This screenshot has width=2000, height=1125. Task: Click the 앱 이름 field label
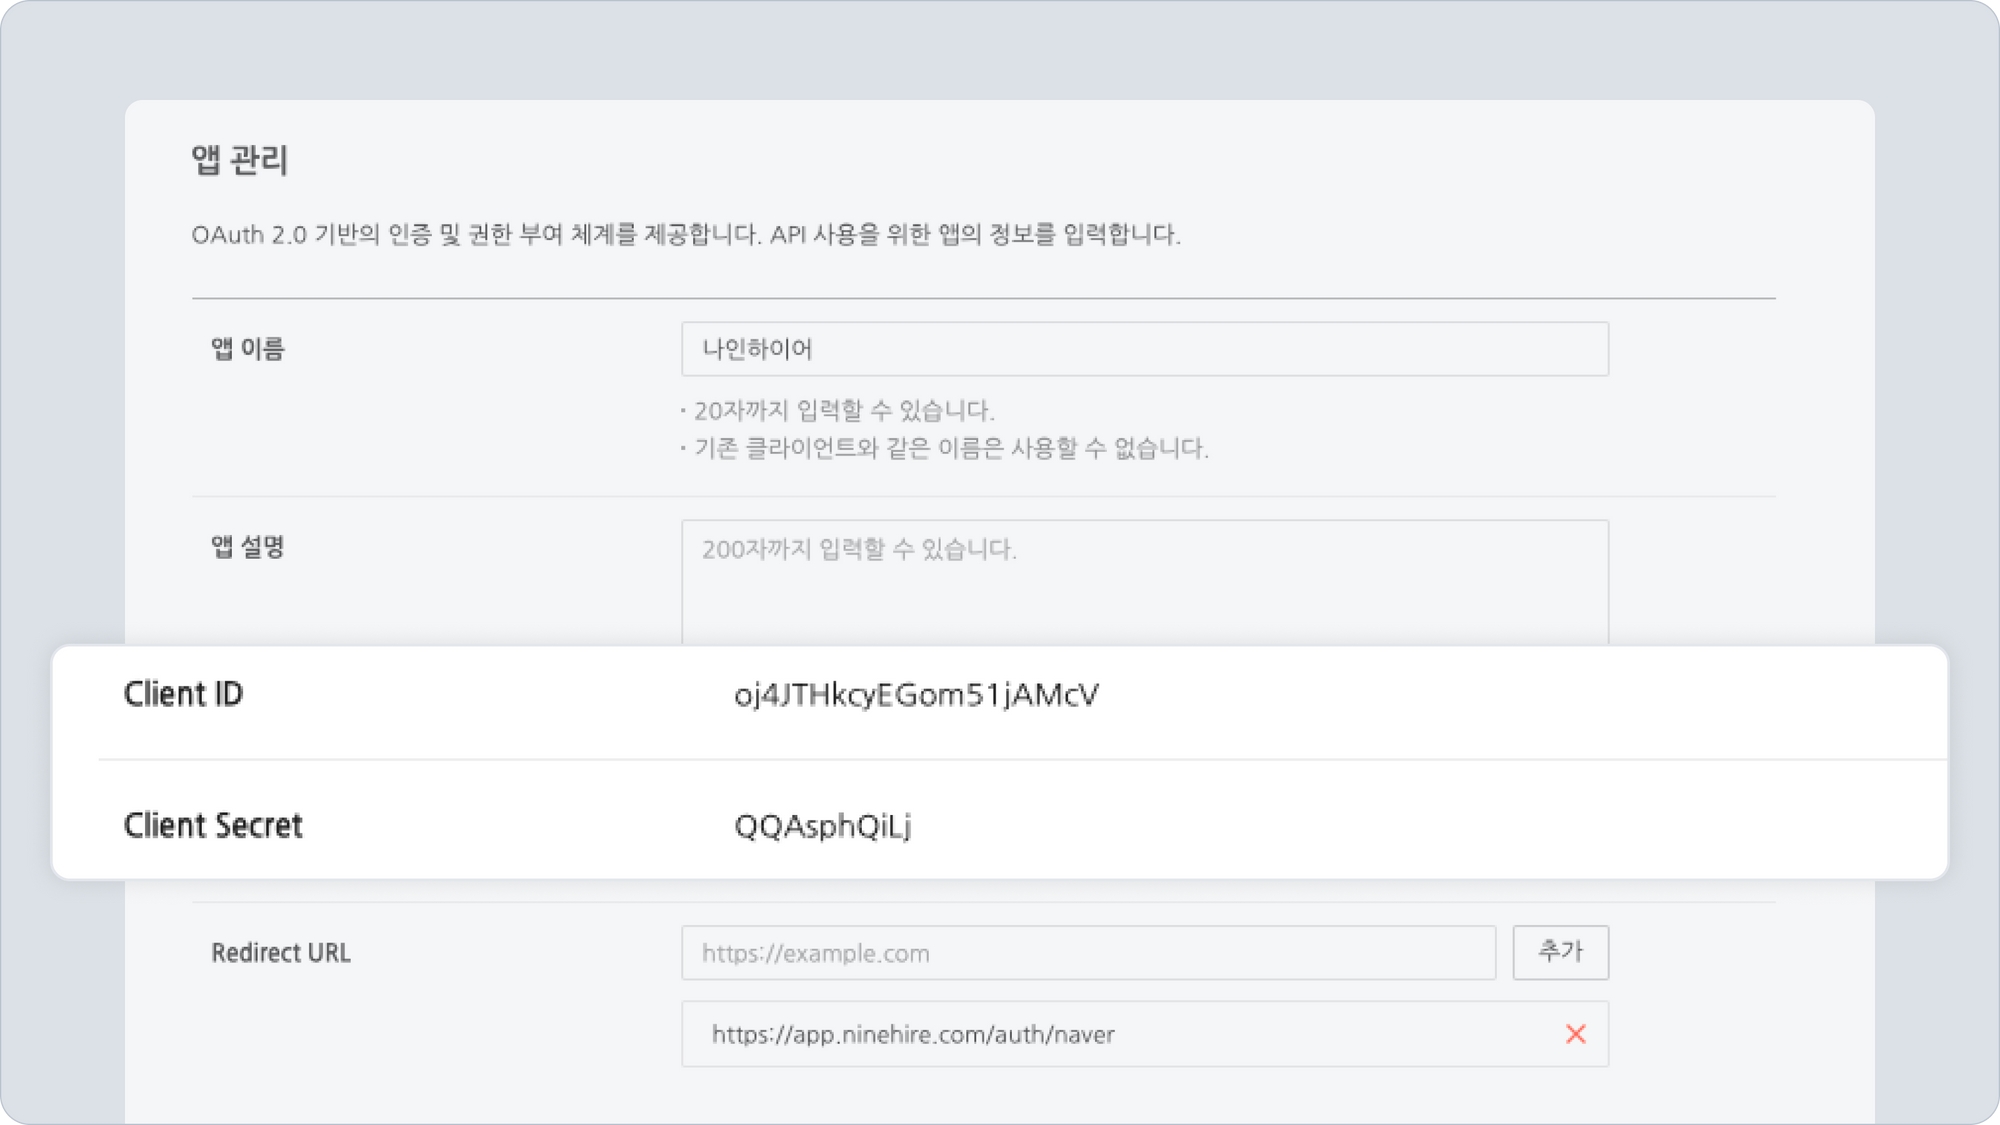click(247, 349)
